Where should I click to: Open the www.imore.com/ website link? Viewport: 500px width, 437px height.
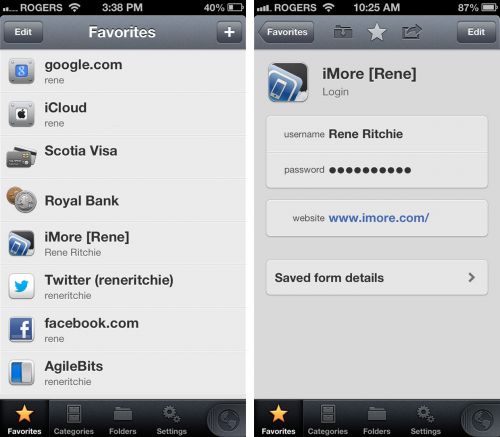pos(379,218)
